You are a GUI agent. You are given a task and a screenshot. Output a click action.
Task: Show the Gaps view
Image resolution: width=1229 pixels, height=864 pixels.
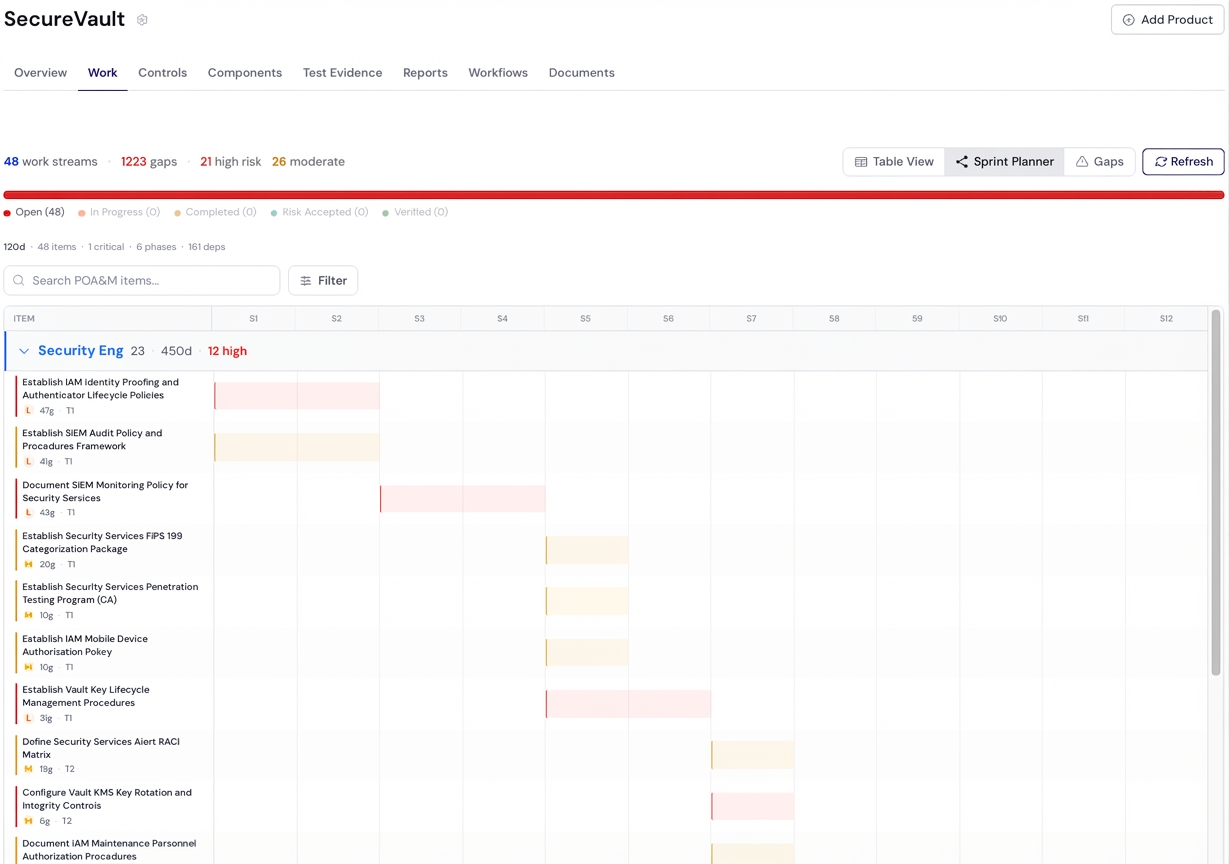(1100, 162)
